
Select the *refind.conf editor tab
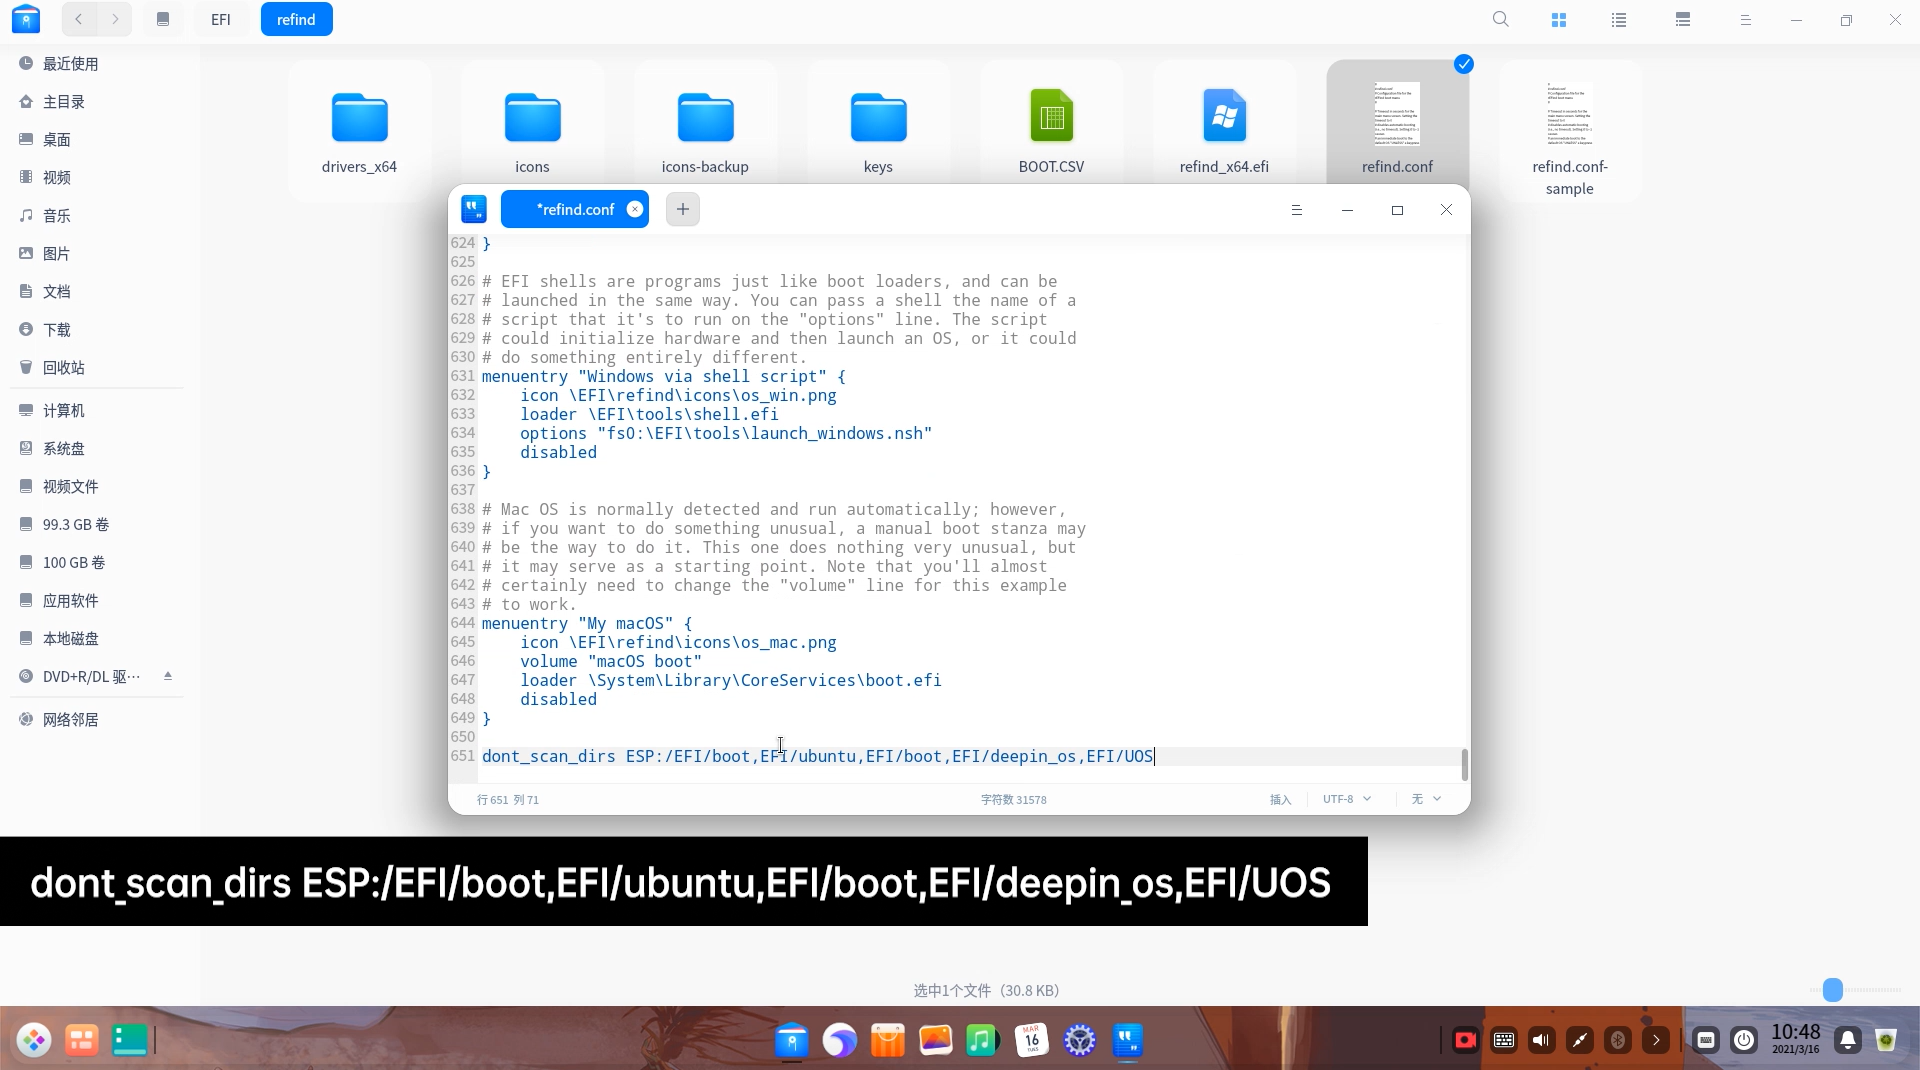coord(576,209)
